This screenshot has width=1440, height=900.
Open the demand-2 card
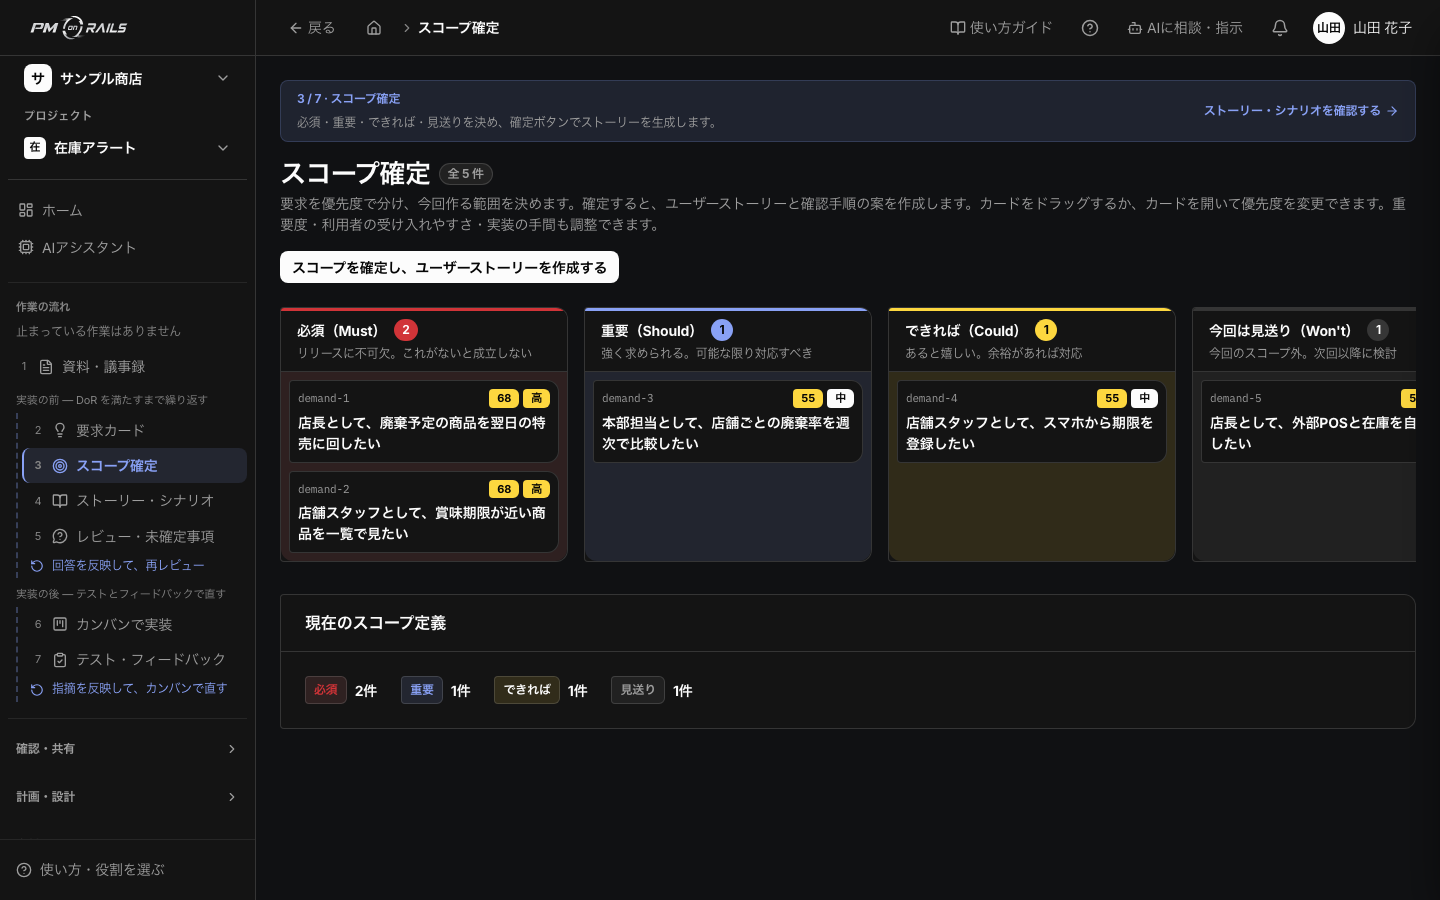(x=424, y=511)
